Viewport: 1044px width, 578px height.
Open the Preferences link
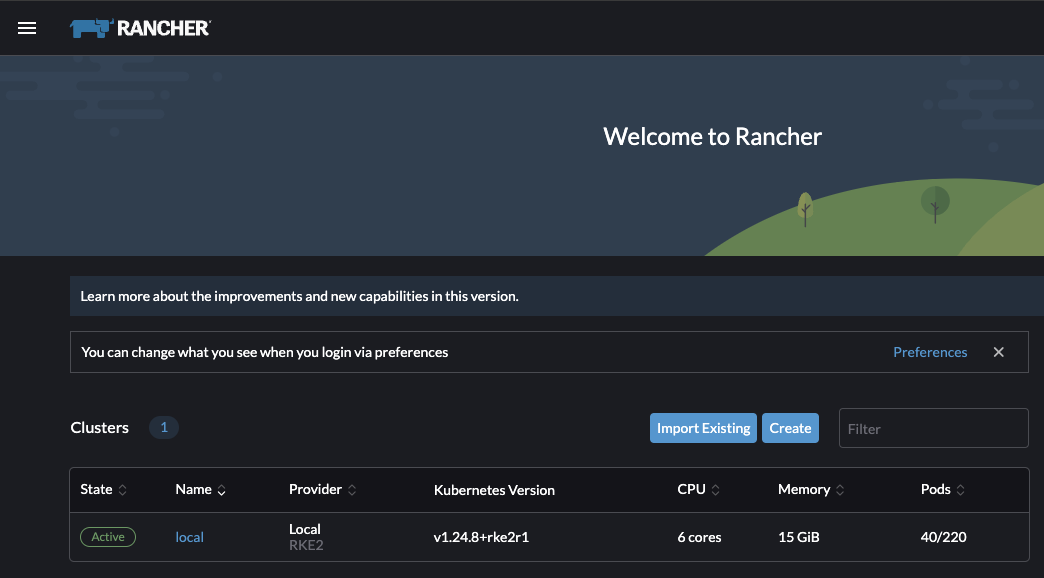pos(929,352)
